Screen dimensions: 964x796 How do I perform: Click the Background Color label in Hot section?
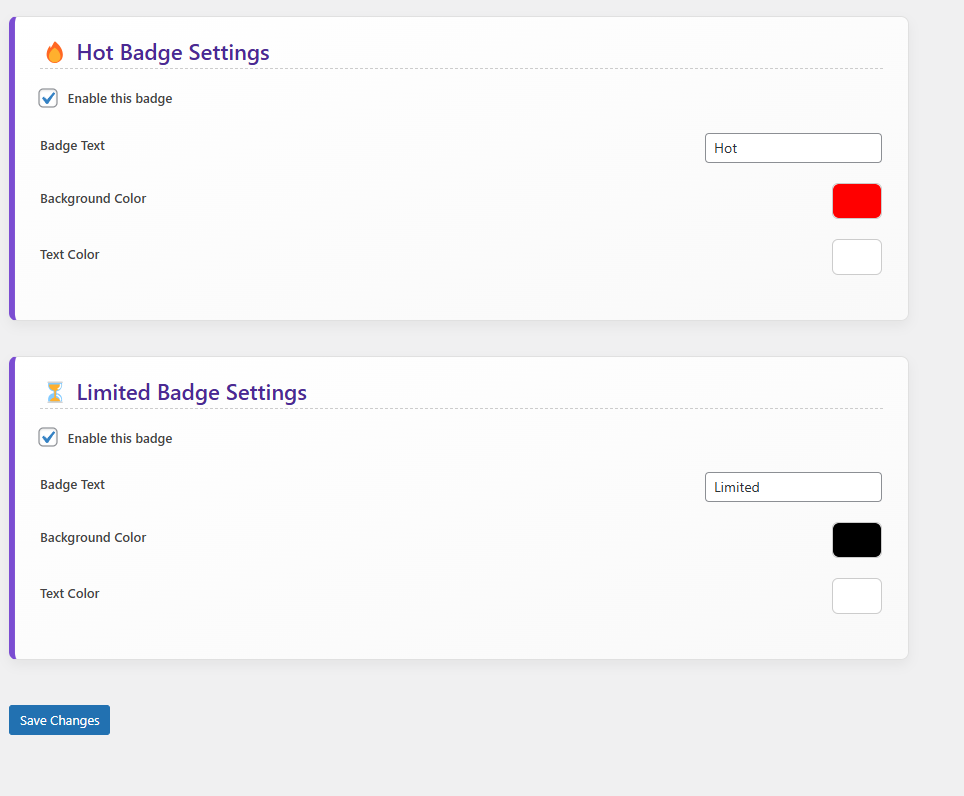pos(93,199)
